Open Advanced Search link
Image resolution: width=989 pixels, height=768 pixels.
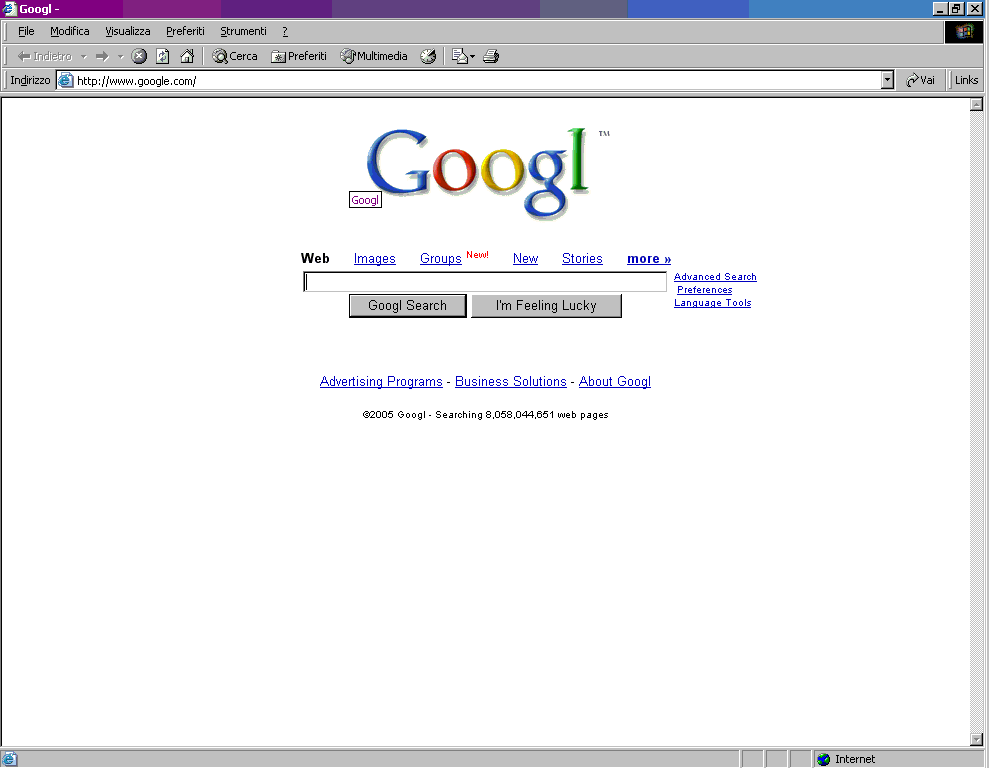pos(715,277)
